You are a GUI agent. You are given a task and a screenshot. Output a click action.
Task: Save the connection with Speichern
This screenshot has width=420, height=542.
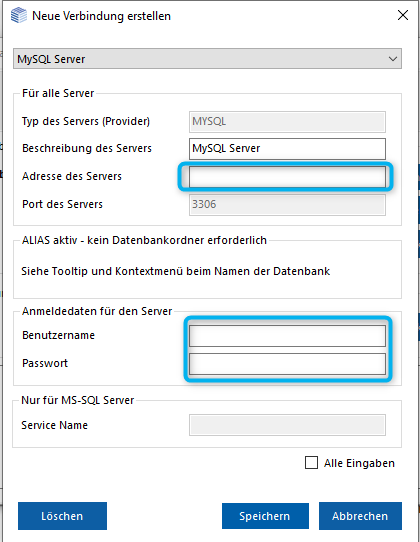tap(265, 516)
